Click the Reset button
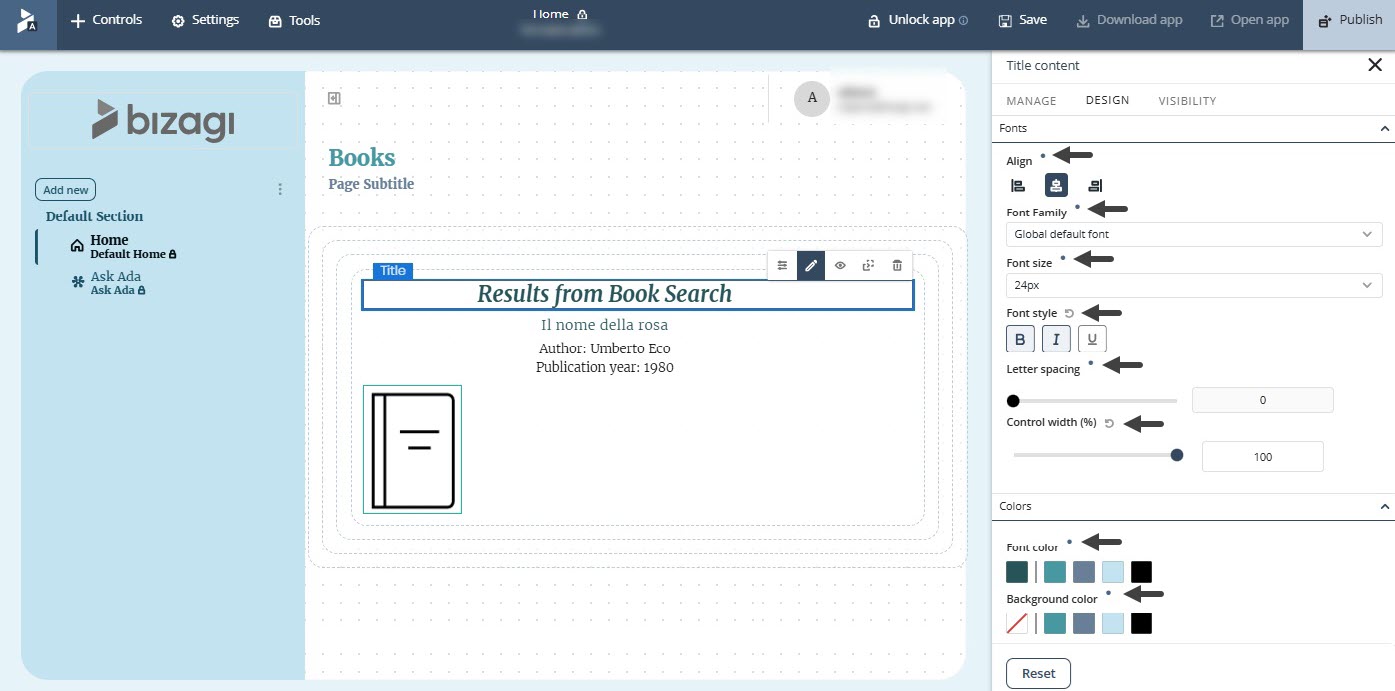The height and width of the screenshot is (691, 1395). pos(1038,673)
